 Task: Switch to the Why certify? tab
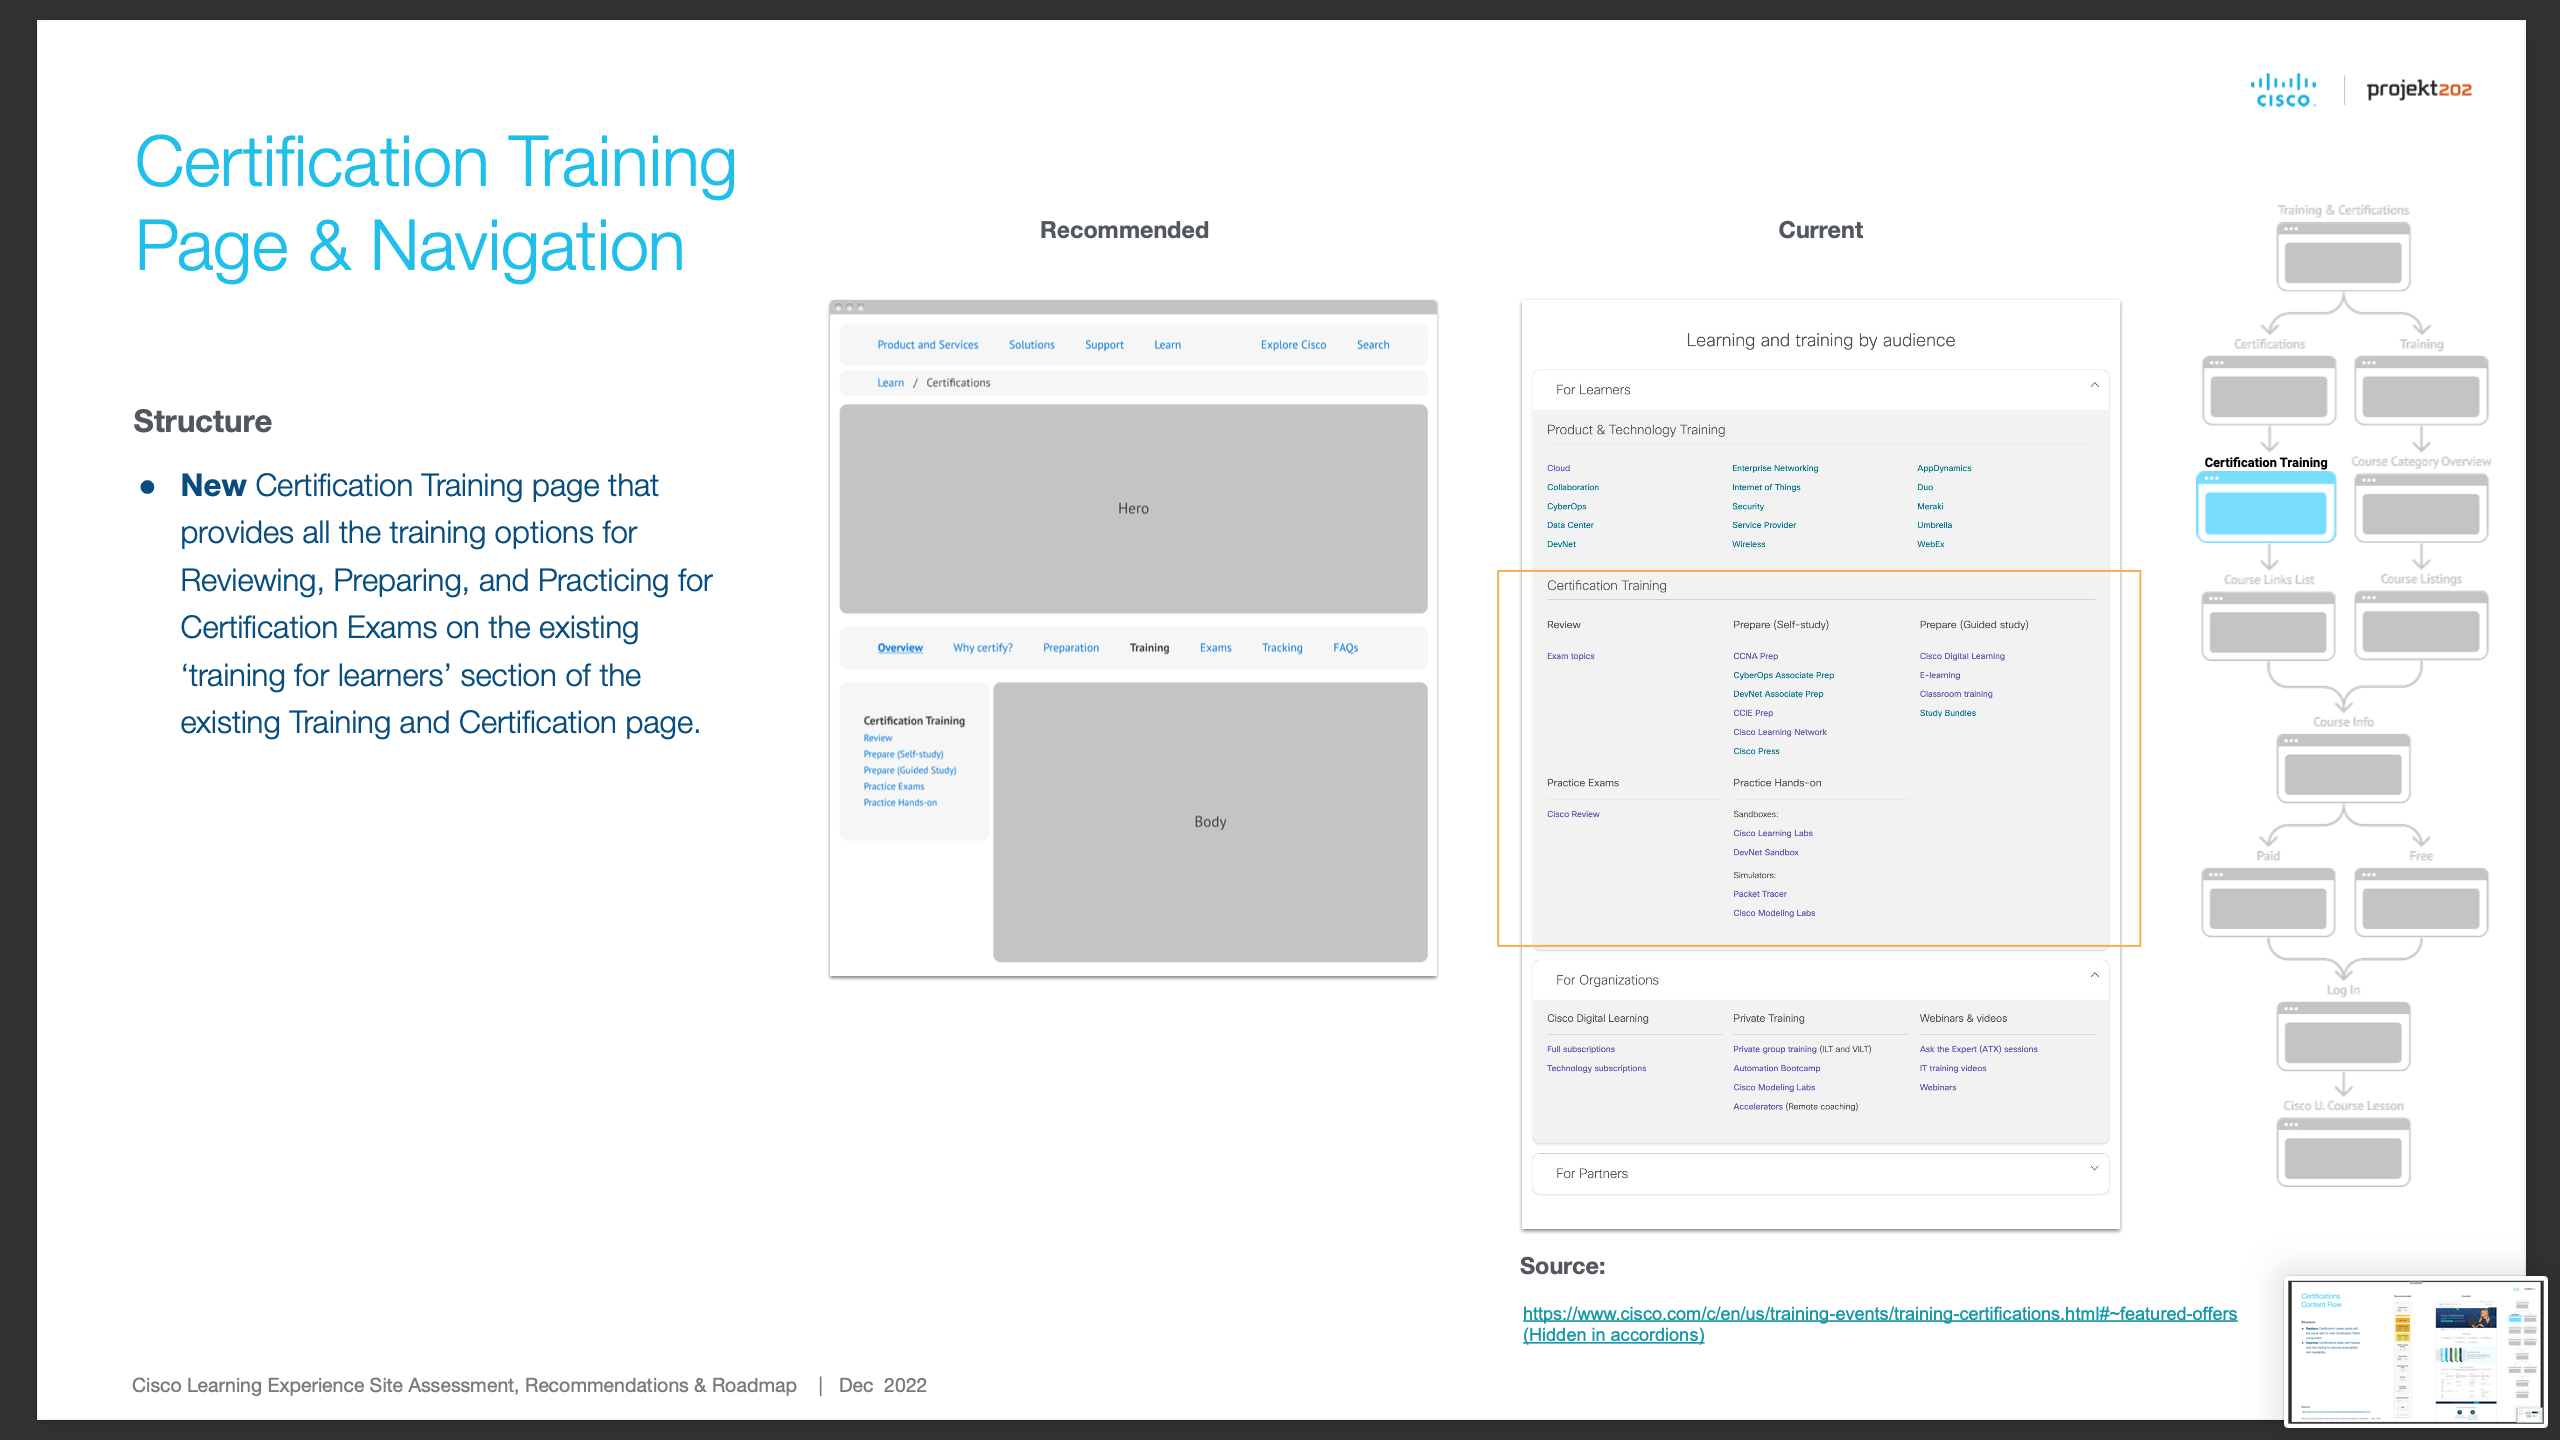coord(982,648)
